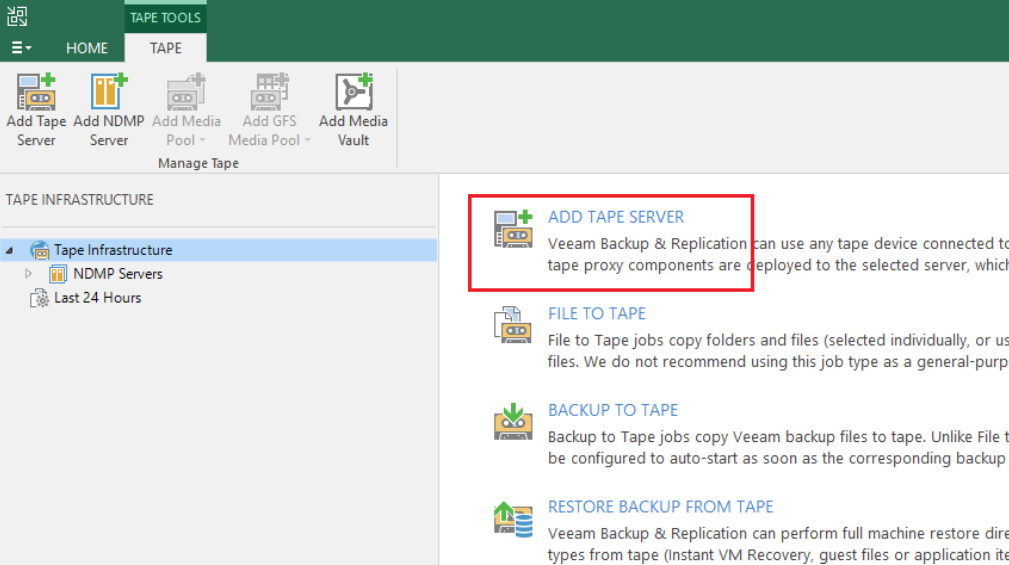The image size is (1009, 565).
Task: Click the Manage Tape group label
Action: click(198, 163)
